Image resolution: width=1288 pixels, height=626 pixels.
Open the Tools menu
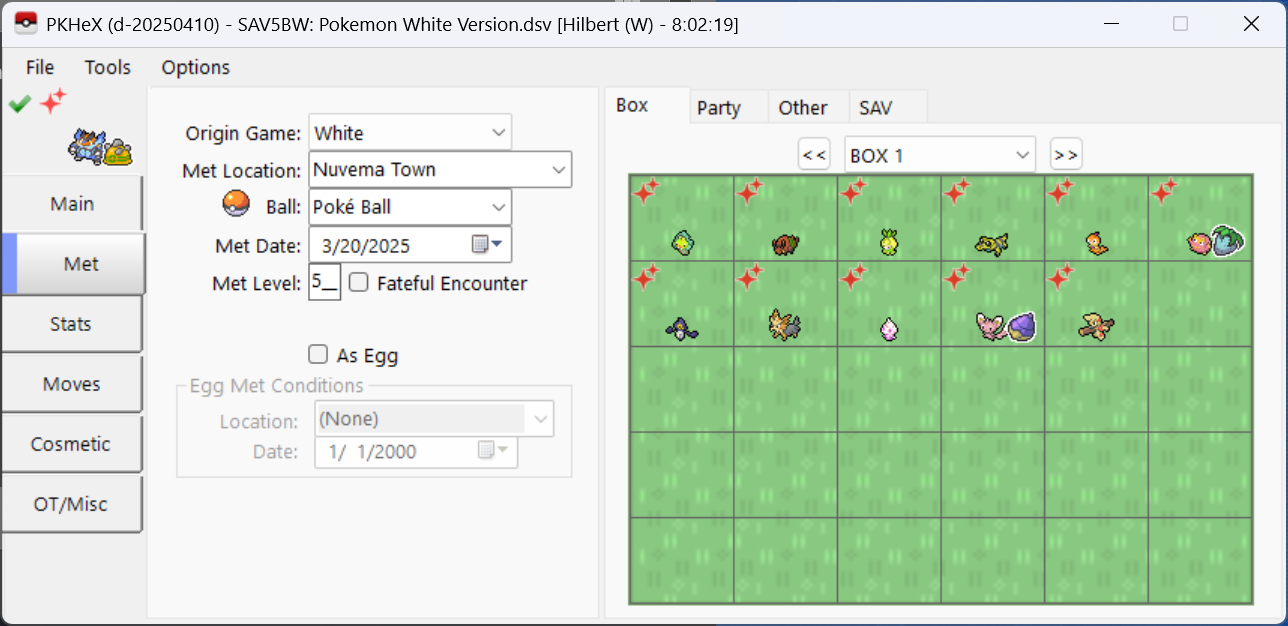(108, 67)
